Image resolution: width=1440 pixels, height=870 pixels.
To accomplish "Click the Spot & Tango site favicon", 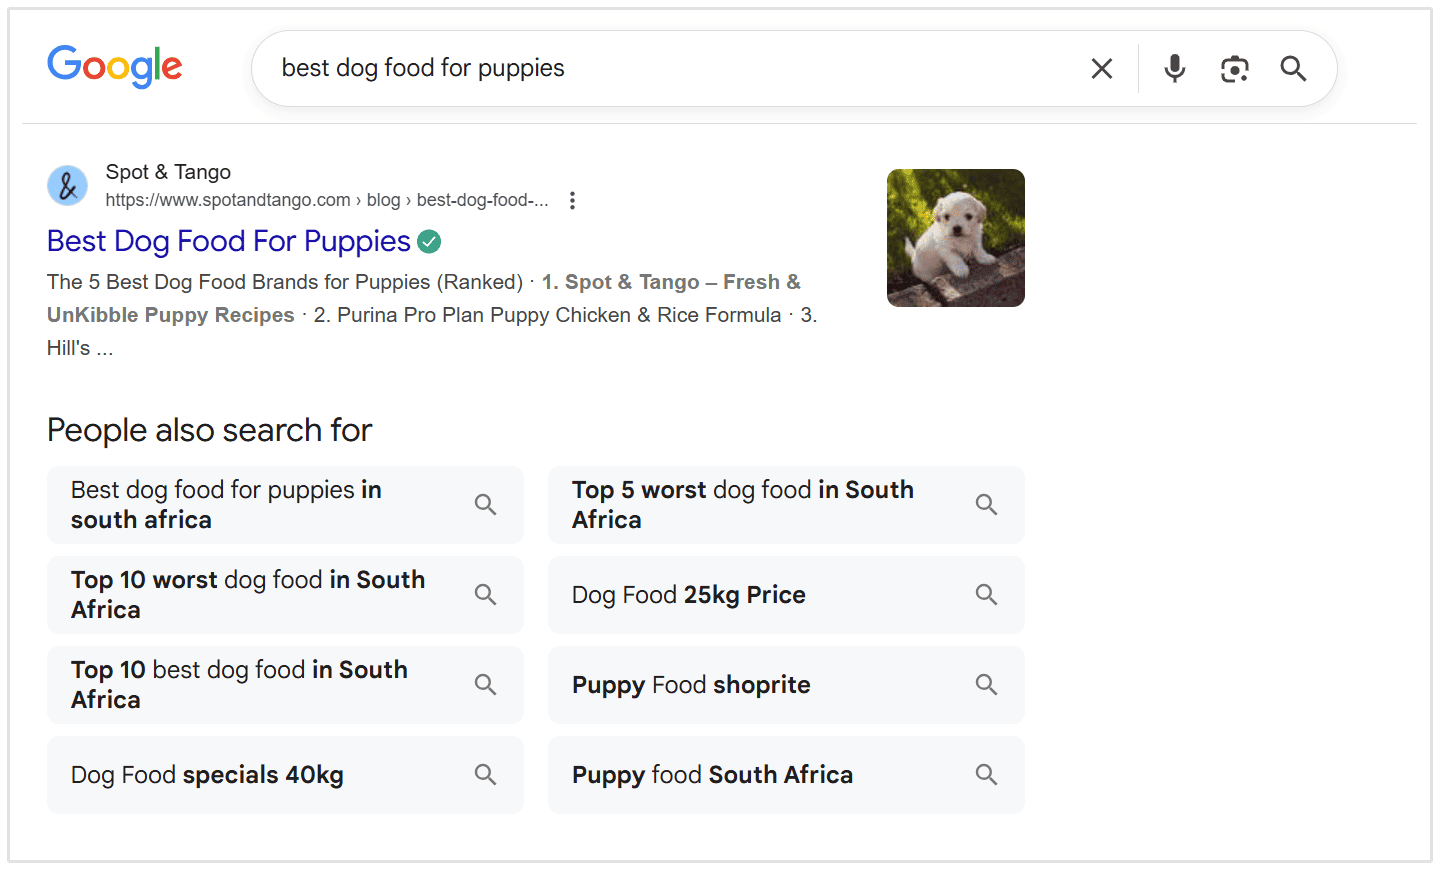I will (x=66, y=185).
